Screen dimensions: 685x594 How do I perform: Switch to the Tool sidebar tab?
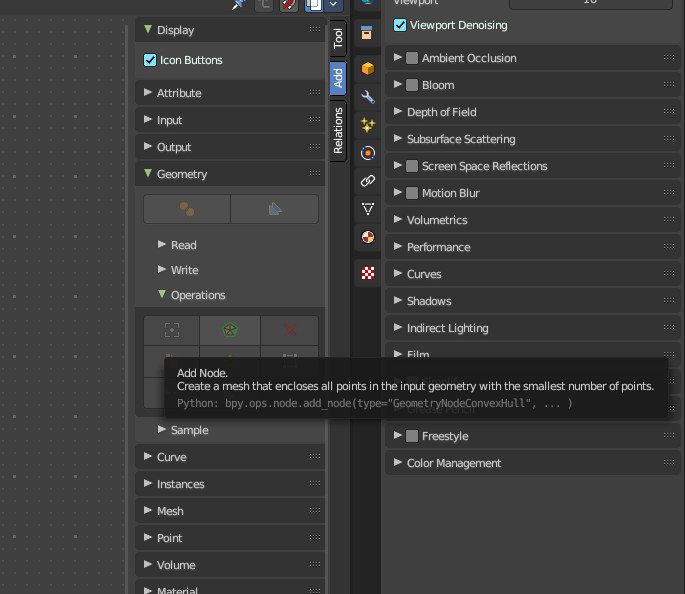click(338, 38)
